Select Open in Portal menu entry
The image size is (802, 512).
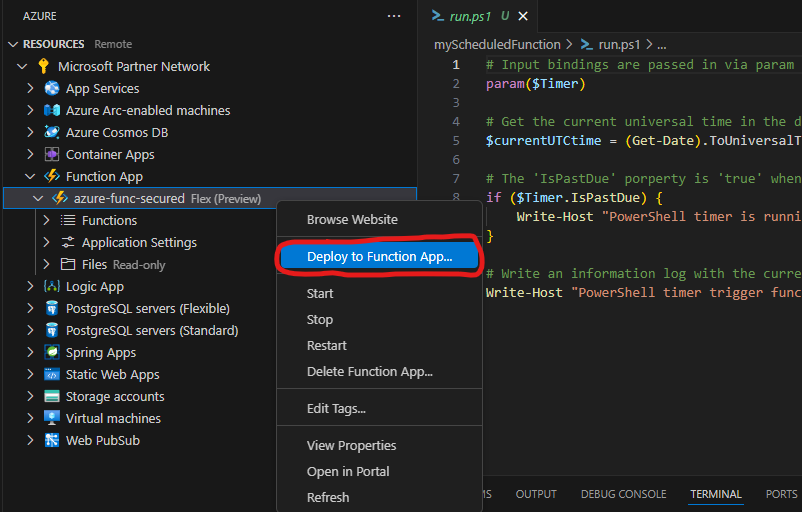tap(348, 472)
